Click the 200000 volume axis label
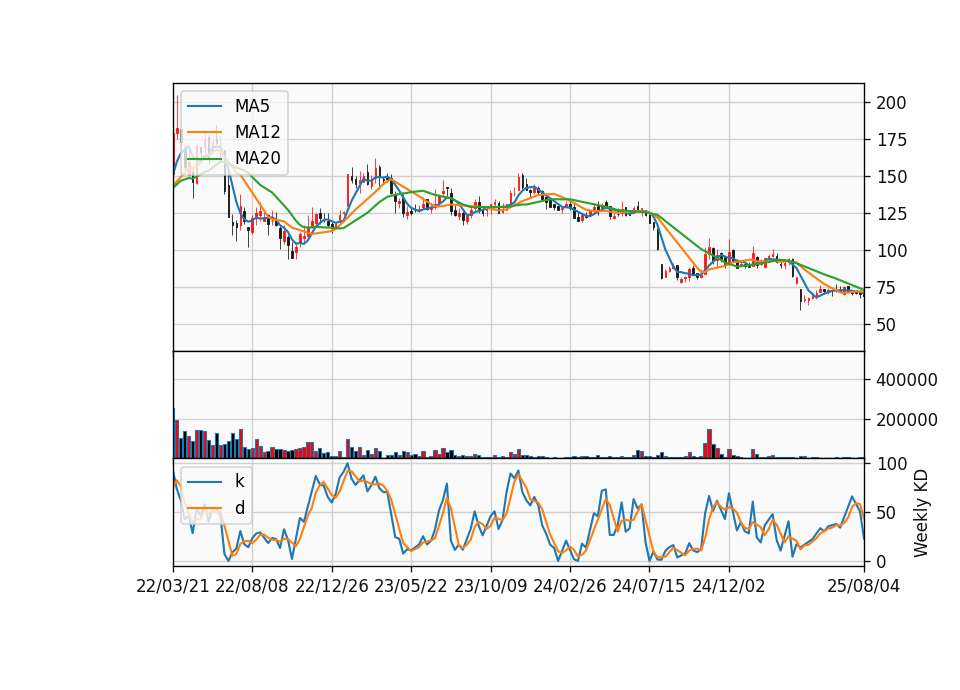Viewport: 960px width, 690px height. [x=907, y=420]
